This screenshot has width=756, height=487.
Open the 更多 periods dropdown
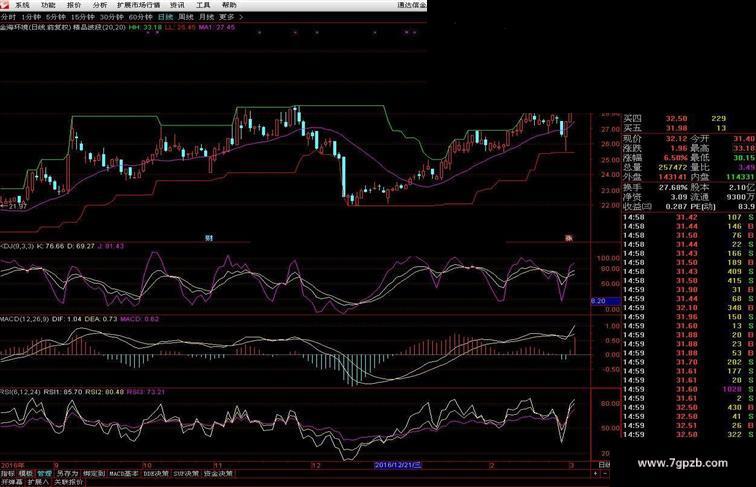pos(226,17)
